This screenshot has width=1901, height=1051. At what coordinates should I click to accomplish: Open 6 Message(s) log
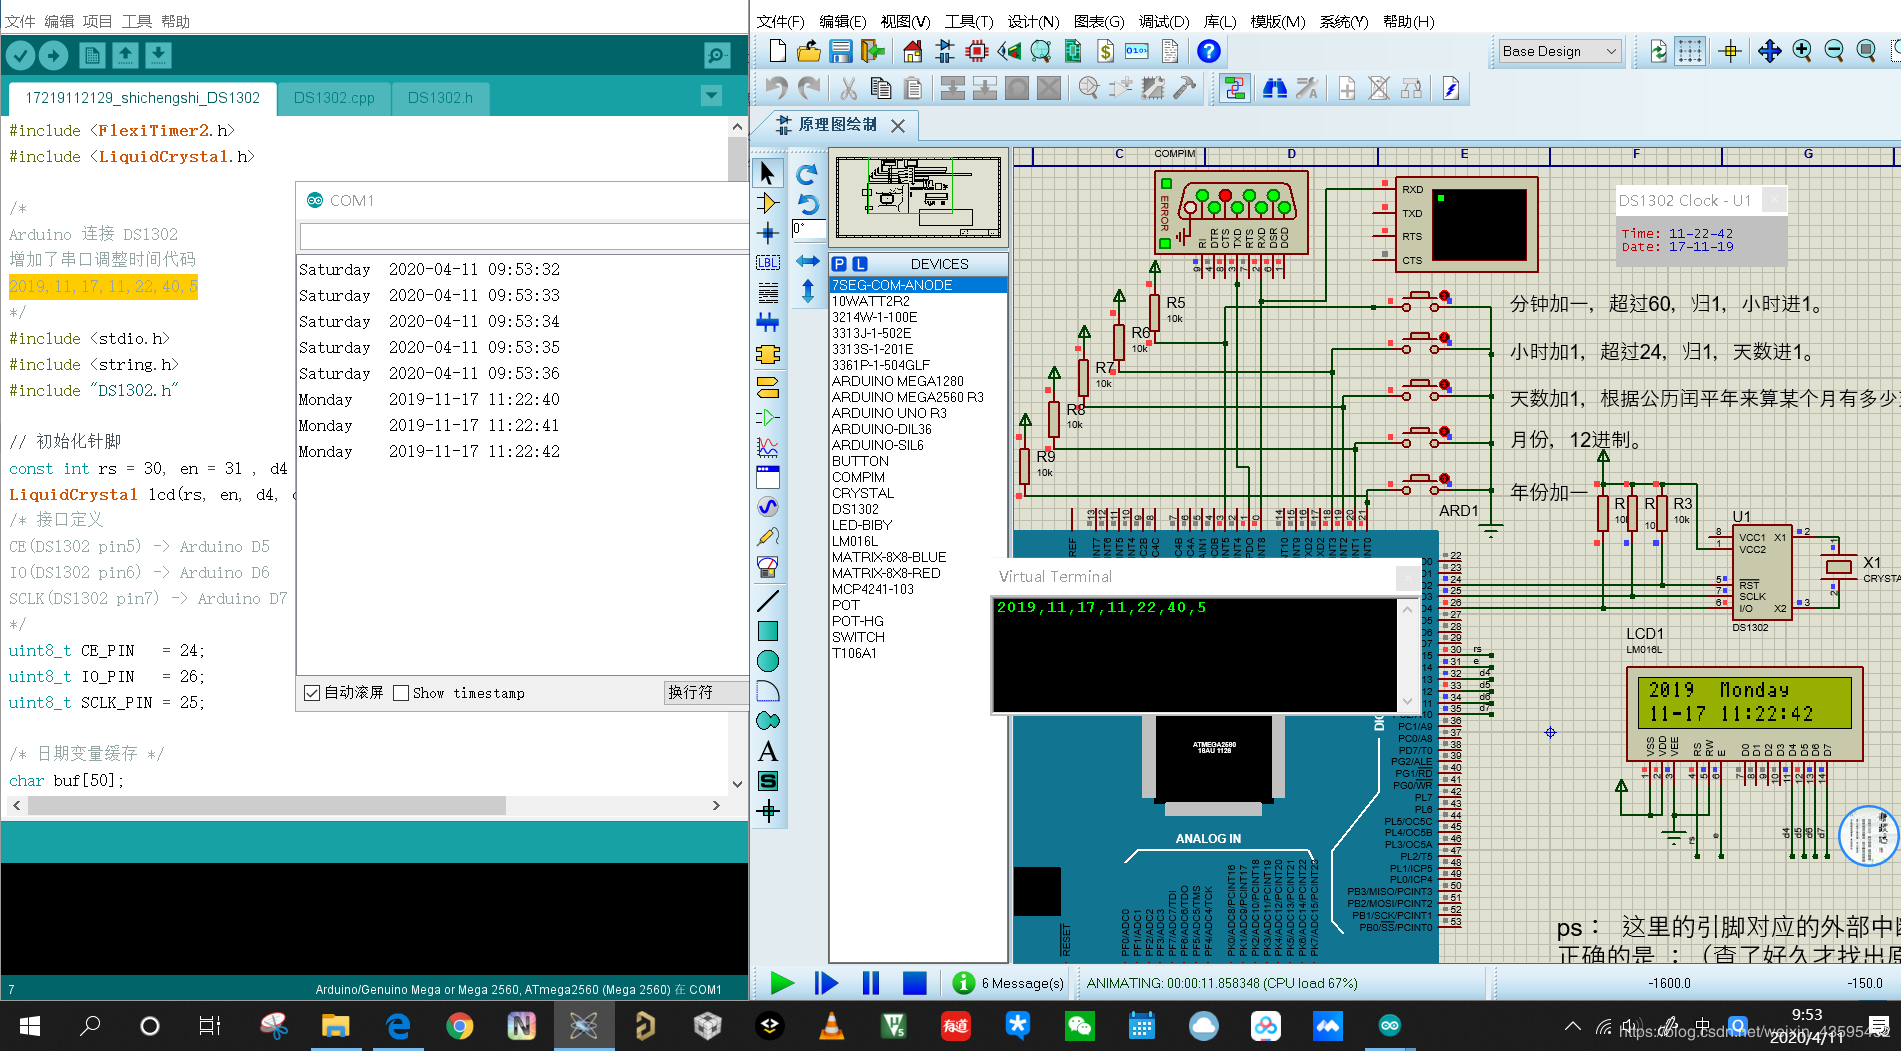[x=1009, y=983]
